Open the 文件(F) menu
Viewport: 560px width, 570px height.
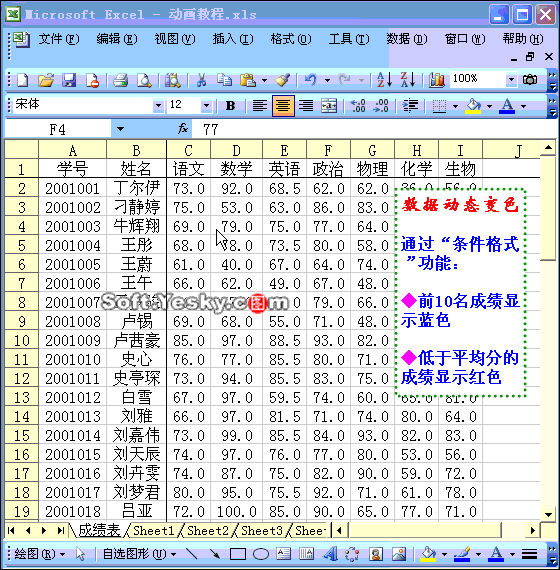pyautogui.click(x=59, y=39)
